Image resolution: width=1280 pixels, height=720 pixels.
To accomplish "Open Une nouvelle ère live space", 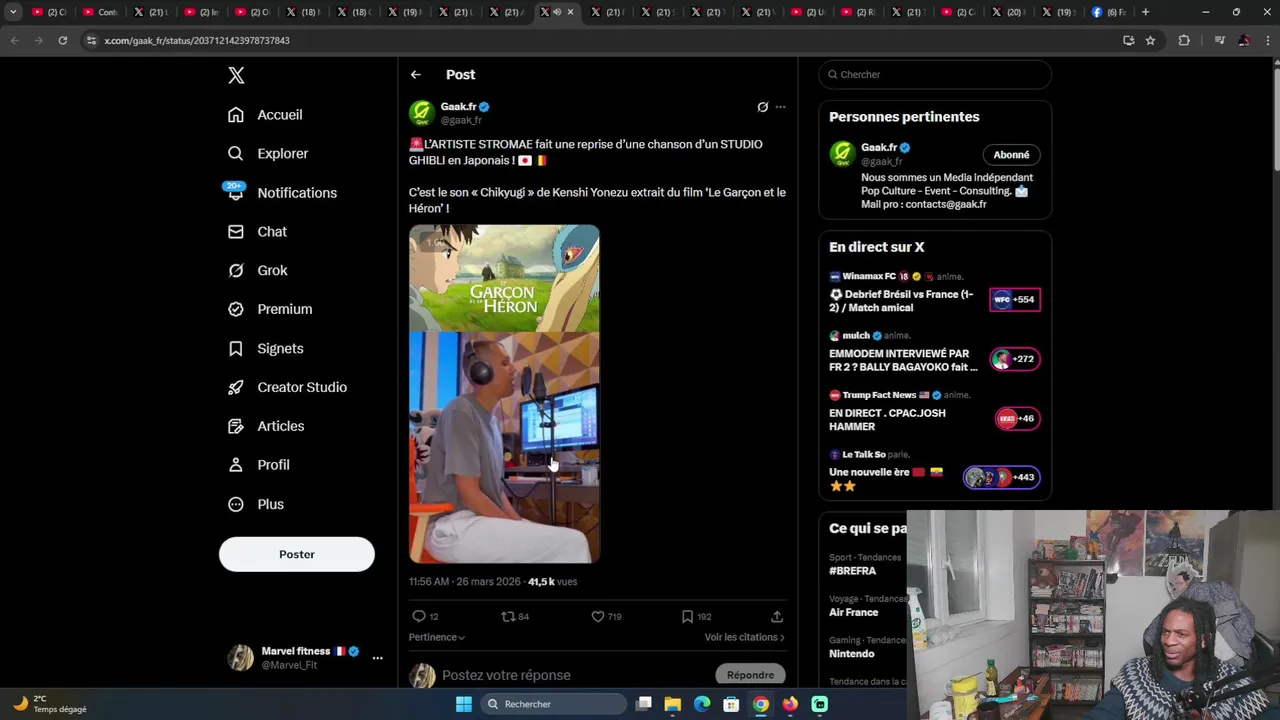I will 935,471.
